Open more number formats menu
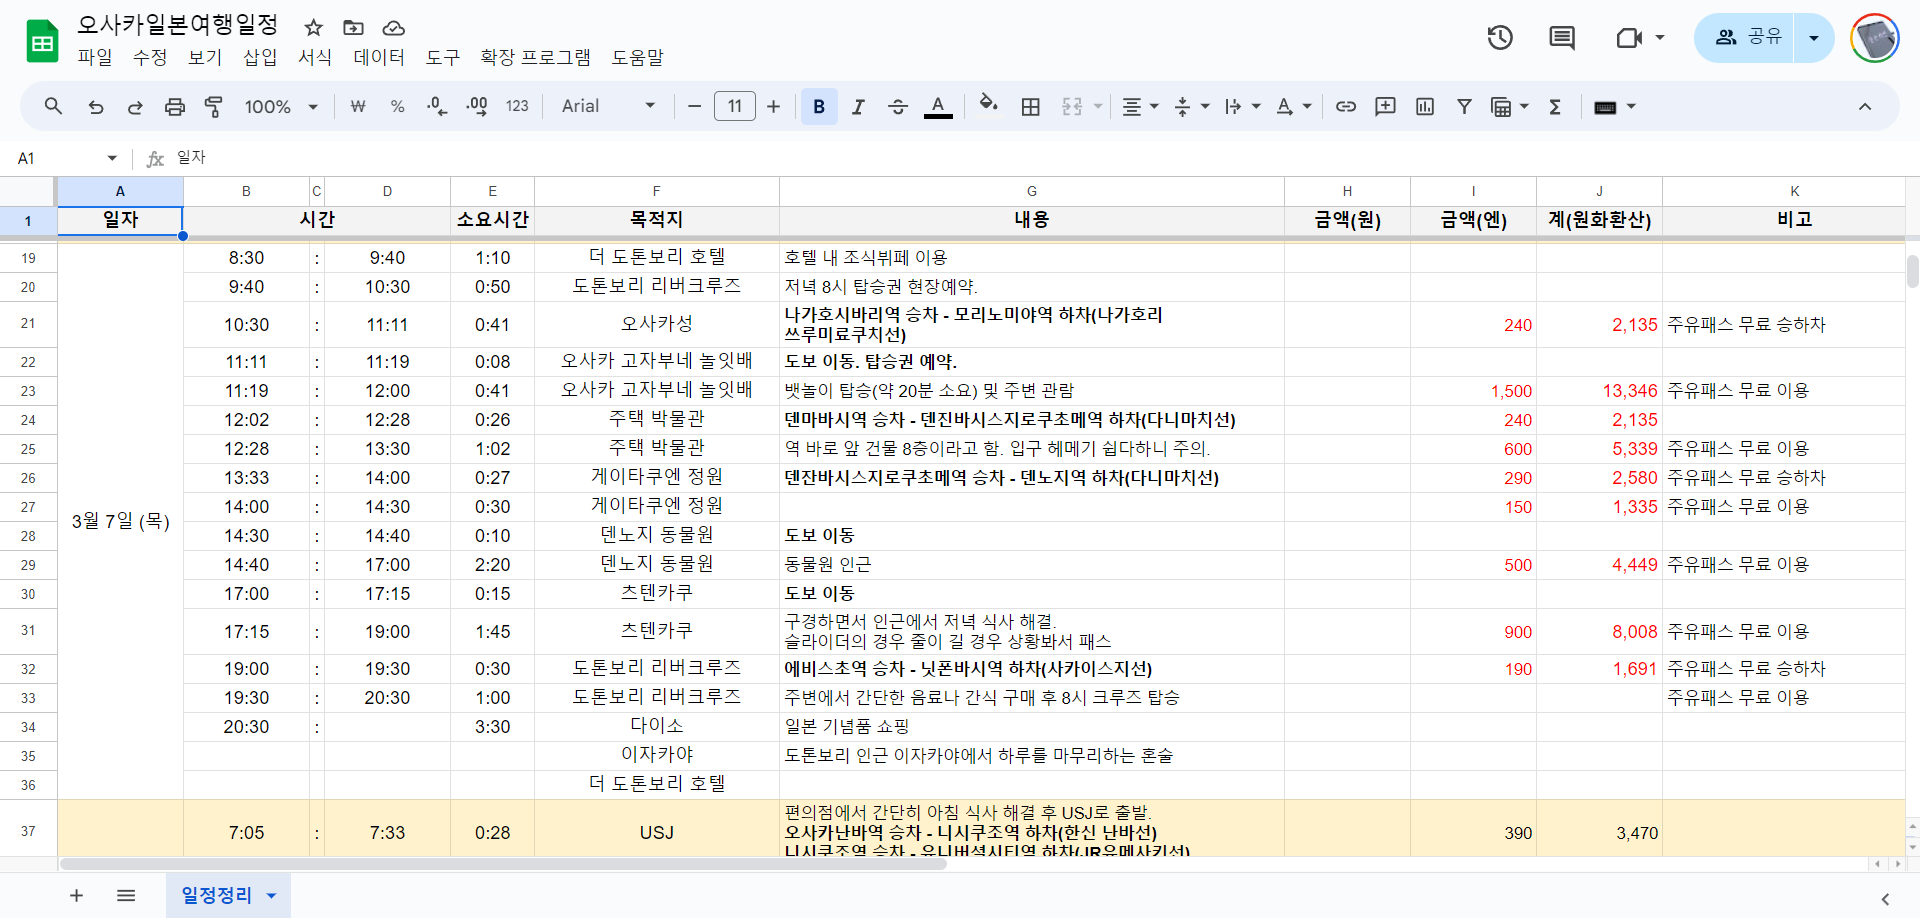 (x=517, y=106)
